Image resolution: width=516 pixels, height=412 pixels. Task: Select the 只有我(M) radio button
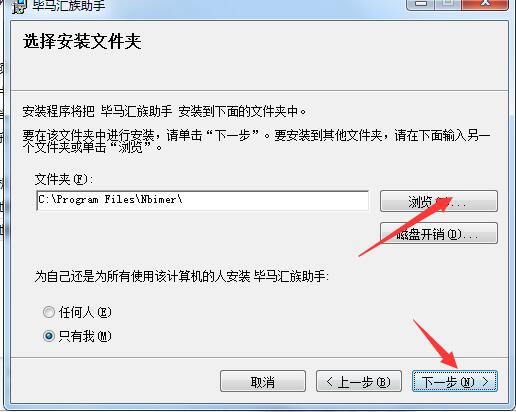coord(49,336)
